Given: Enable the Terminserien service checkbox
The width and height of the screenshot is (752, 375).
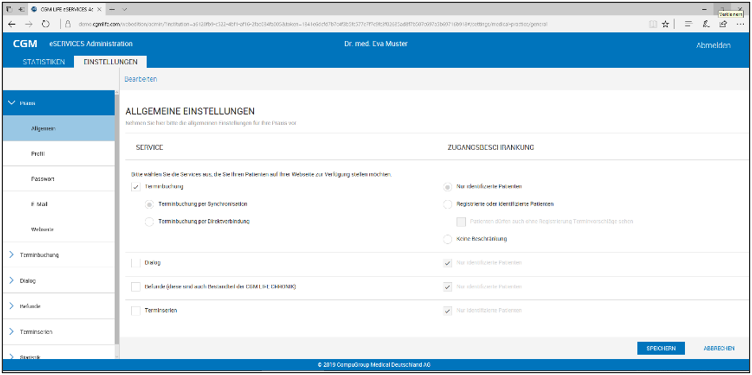Looking at the screenshot, I should coord(136,311).
